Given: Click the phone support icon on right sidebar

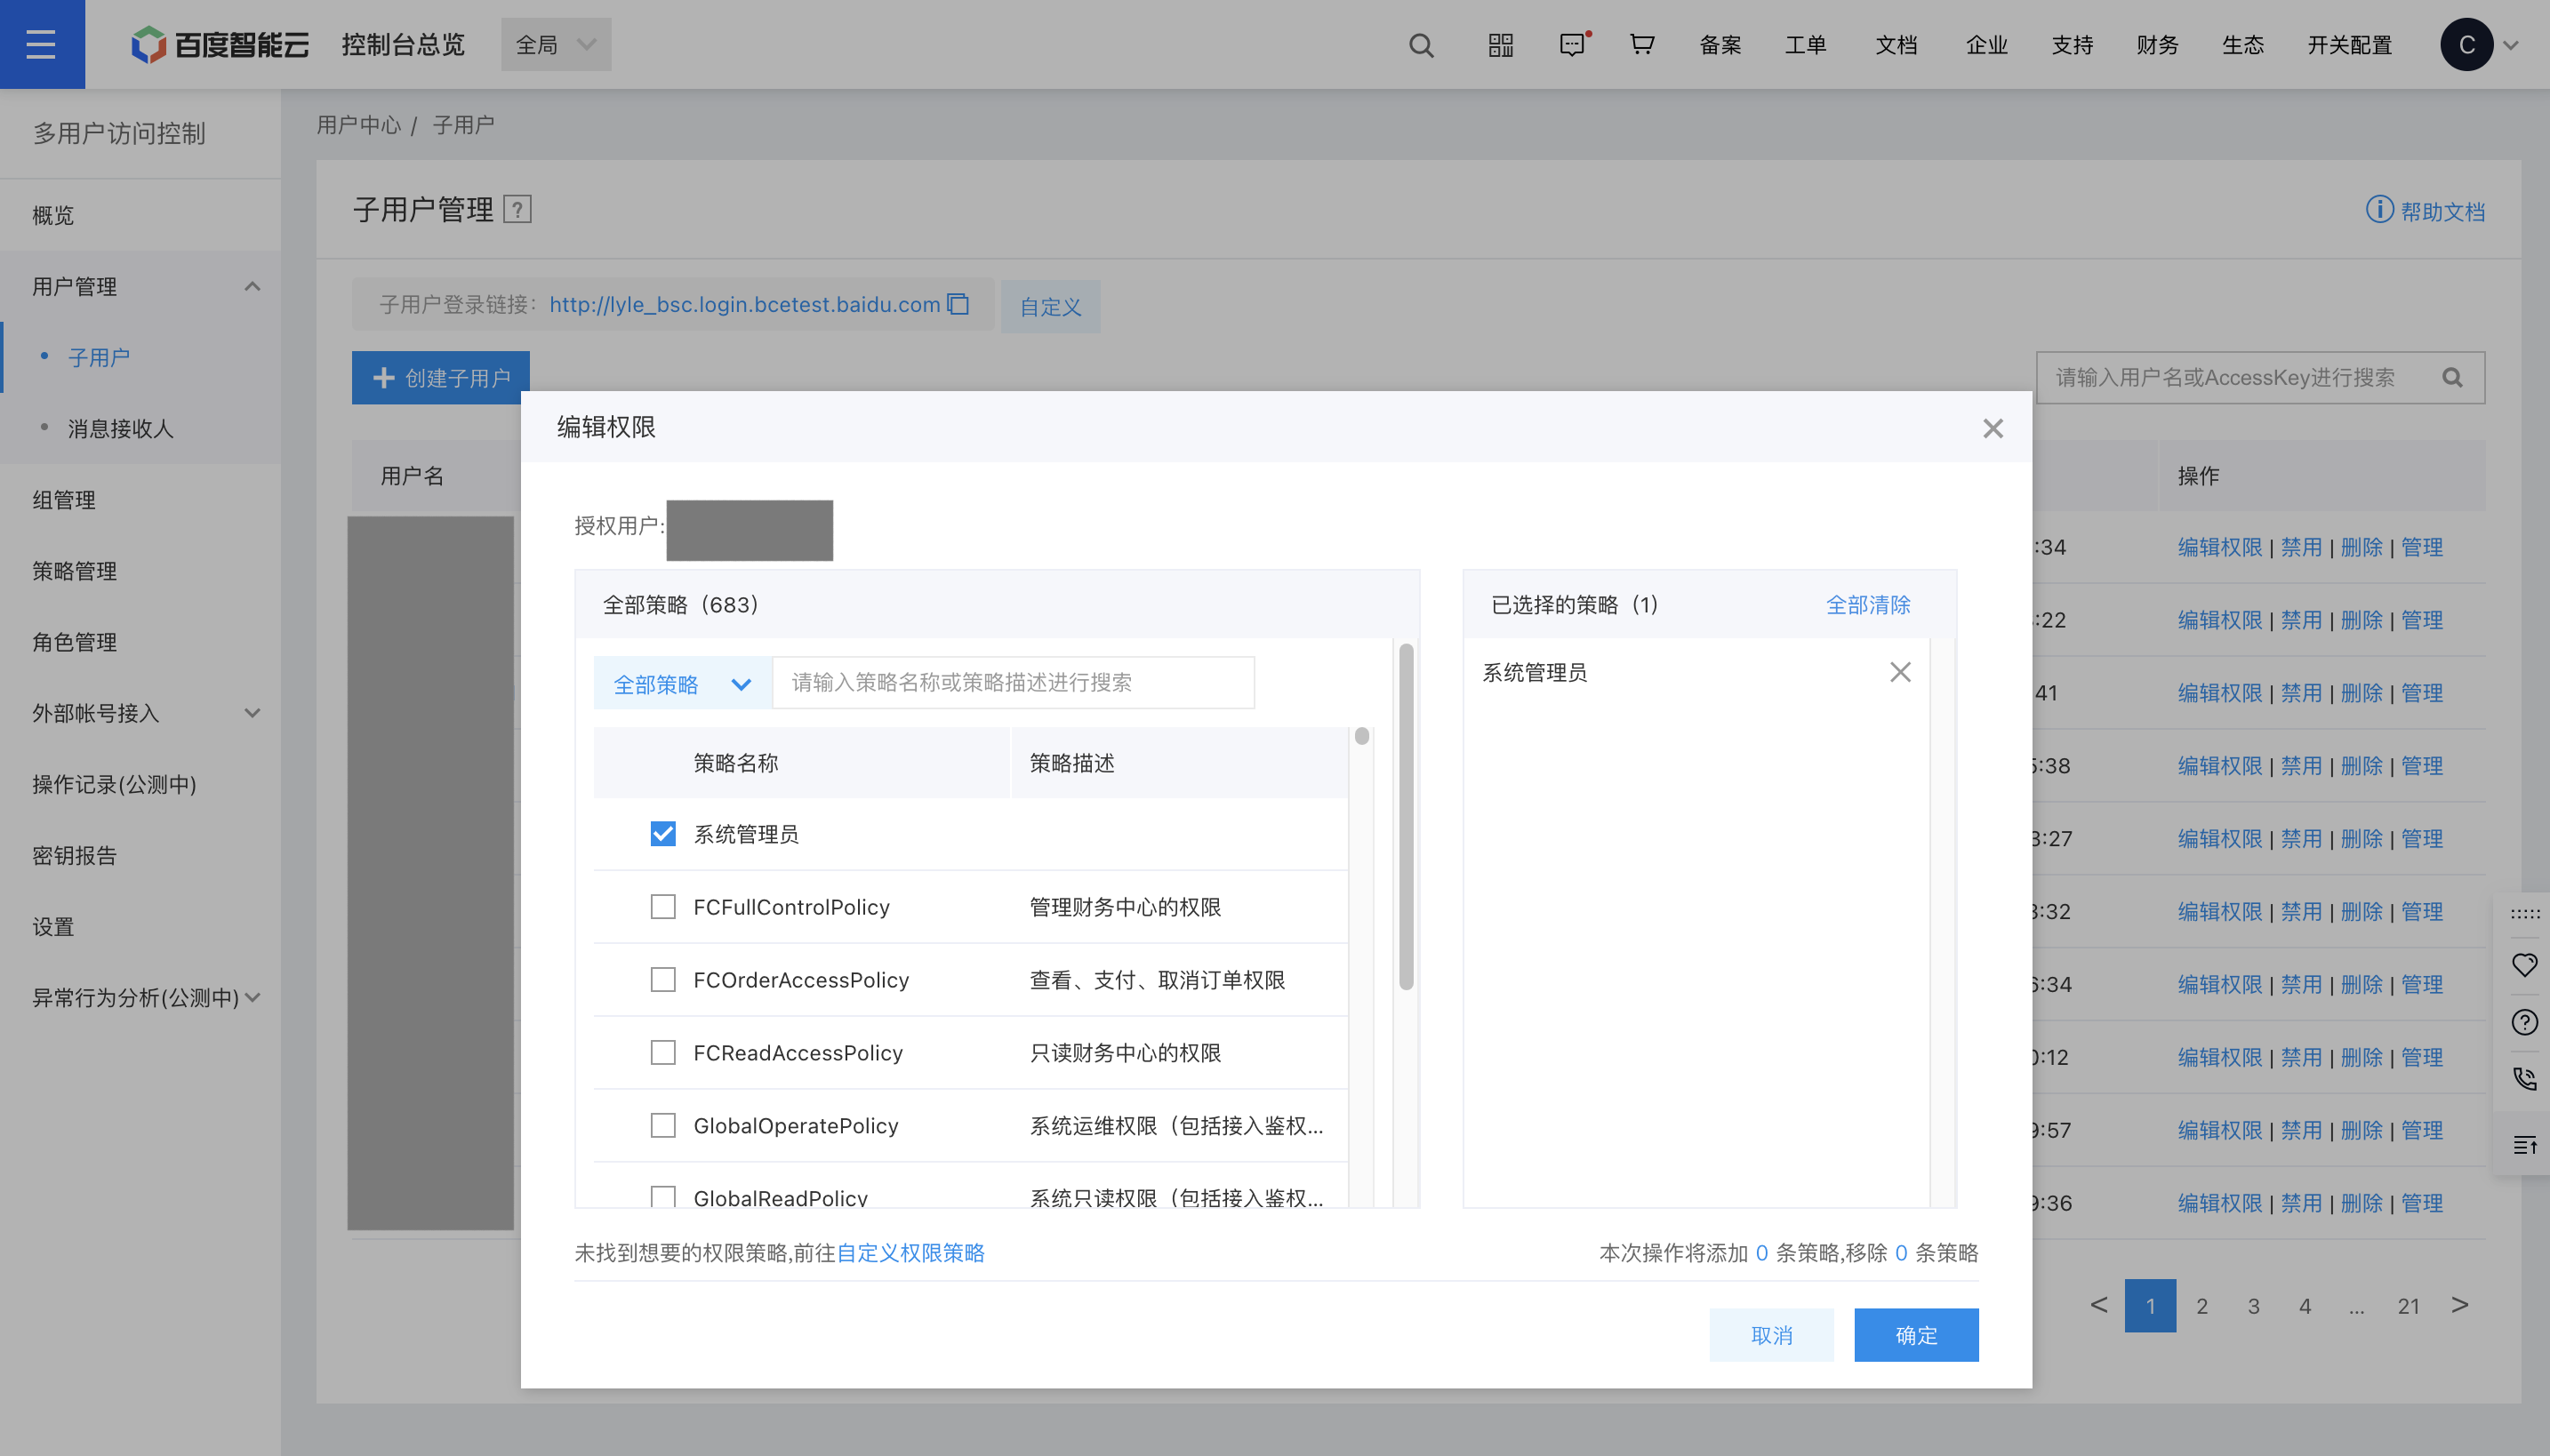Looking at the screenshot, I should [2524, 1078].
